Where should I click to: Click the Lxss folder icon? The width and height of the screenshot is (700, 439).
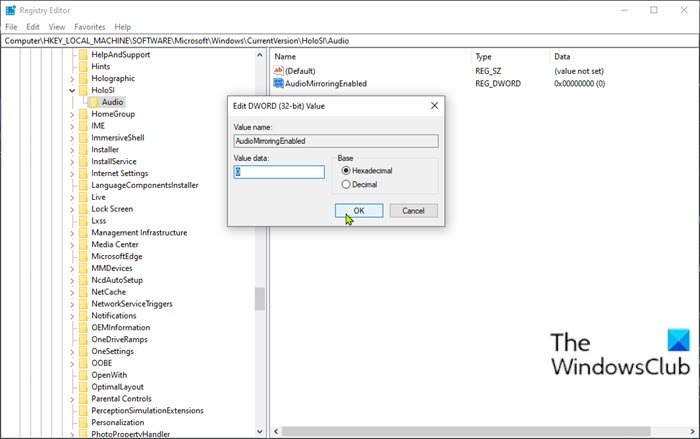(x=83, y=221)
